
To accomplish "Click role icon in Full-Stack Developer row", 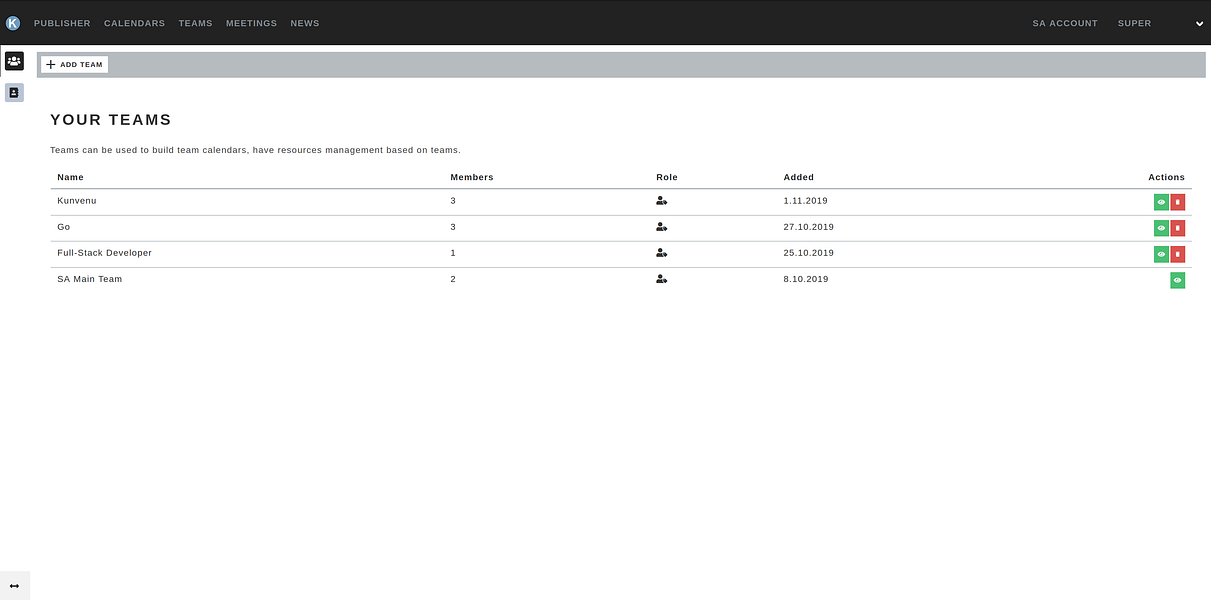I will (662, 253).
